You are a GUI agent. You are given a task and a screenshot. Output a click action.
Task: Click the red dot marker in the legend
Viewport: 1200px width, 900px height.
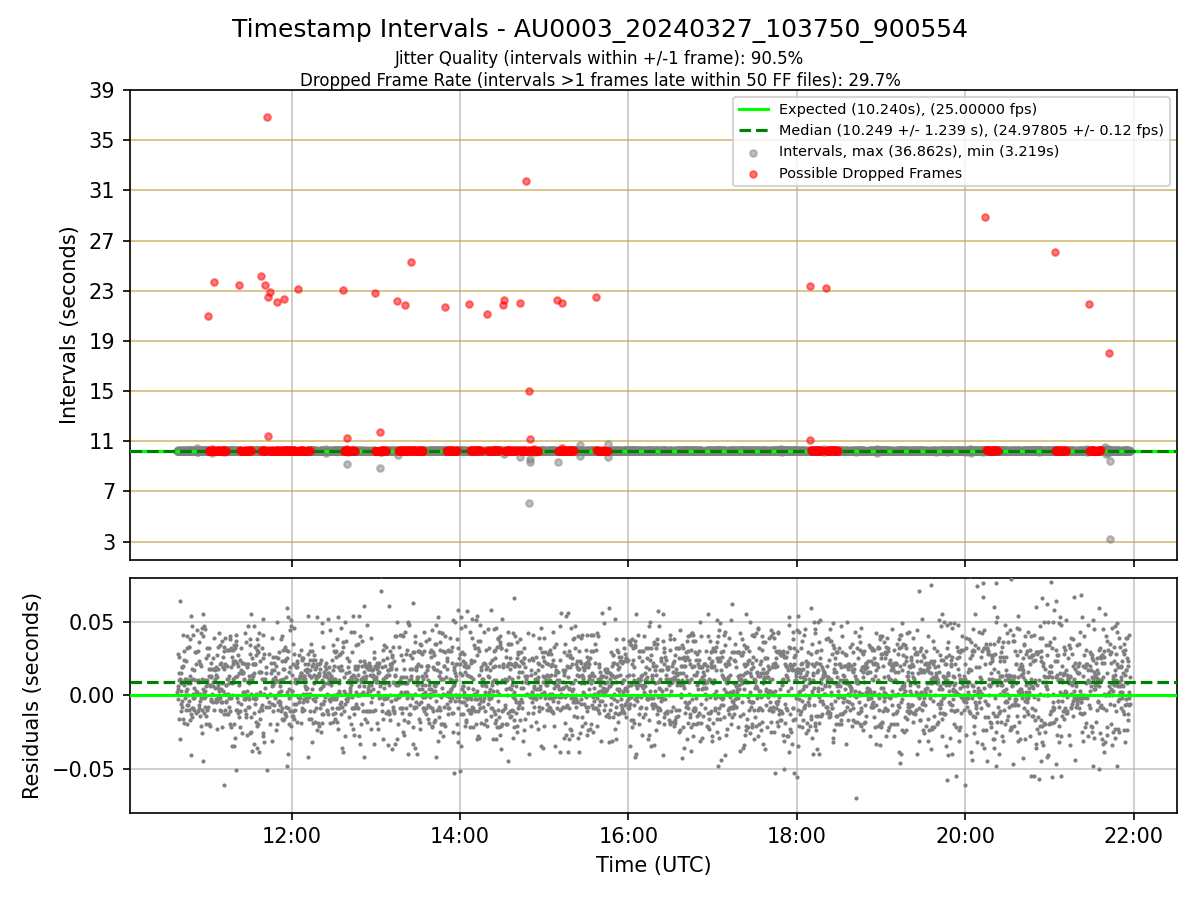753,174
